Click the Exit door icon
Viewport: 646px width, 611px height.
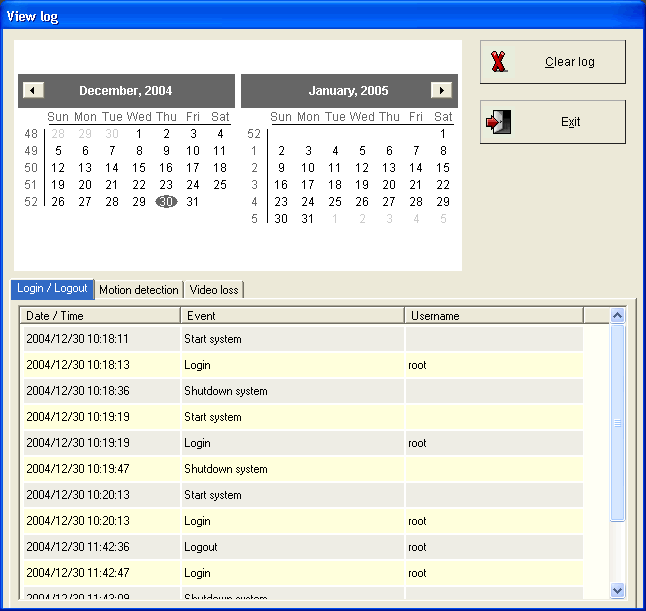point(499,122)
